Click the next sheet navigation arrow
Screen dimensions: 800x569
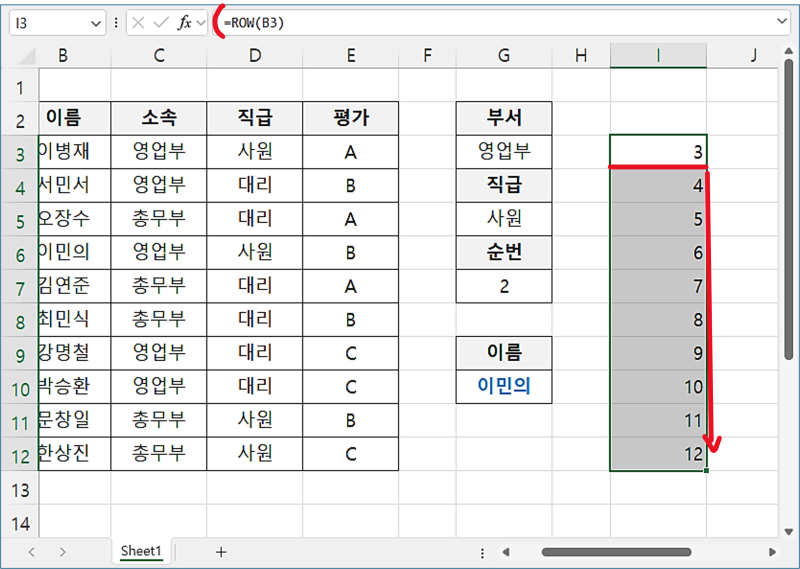click(62, 551)
